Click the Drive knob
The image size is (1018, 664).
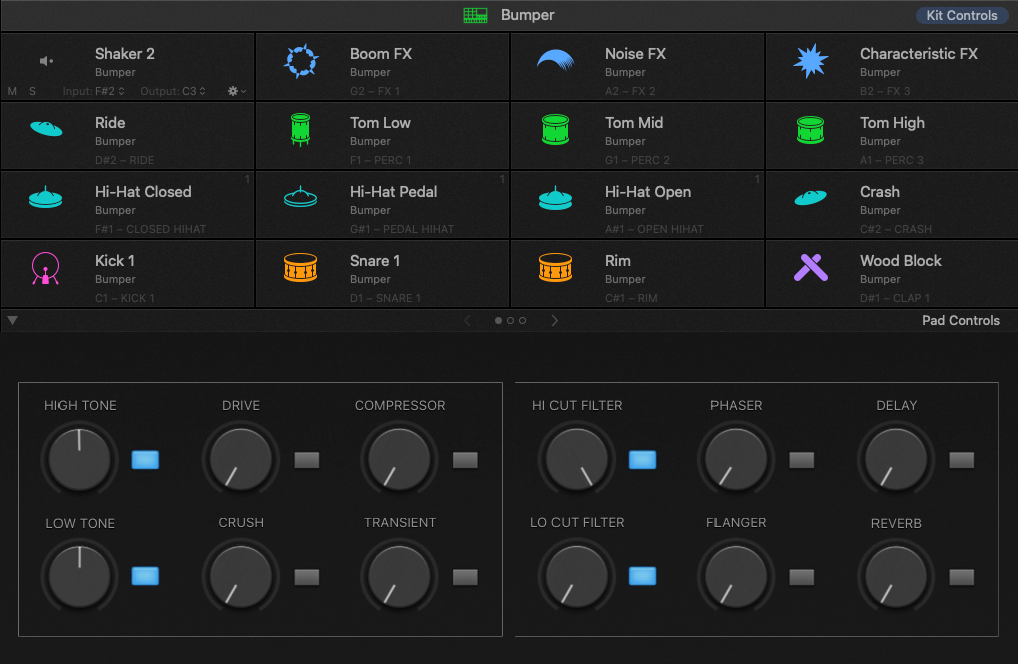241,459
